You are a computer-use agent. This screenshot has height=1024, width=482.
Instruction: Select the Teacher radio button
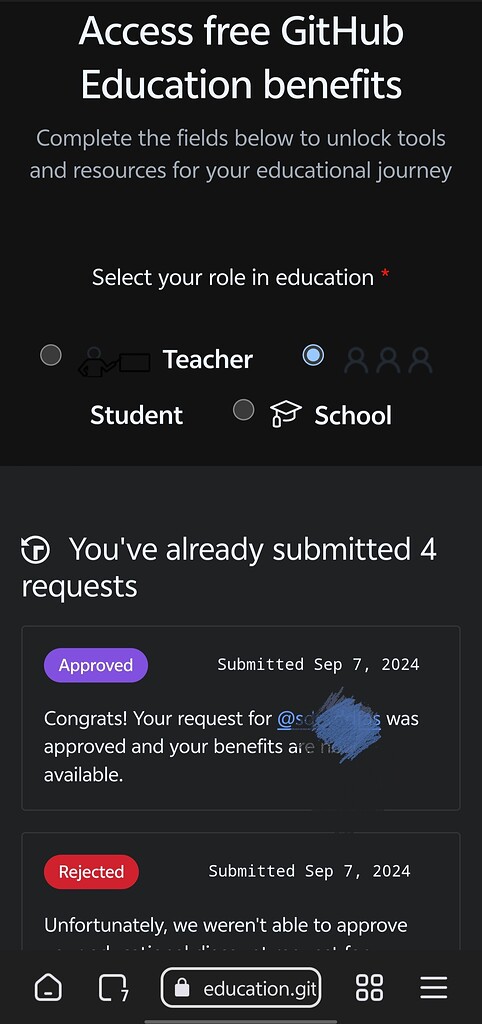point(51,355)
